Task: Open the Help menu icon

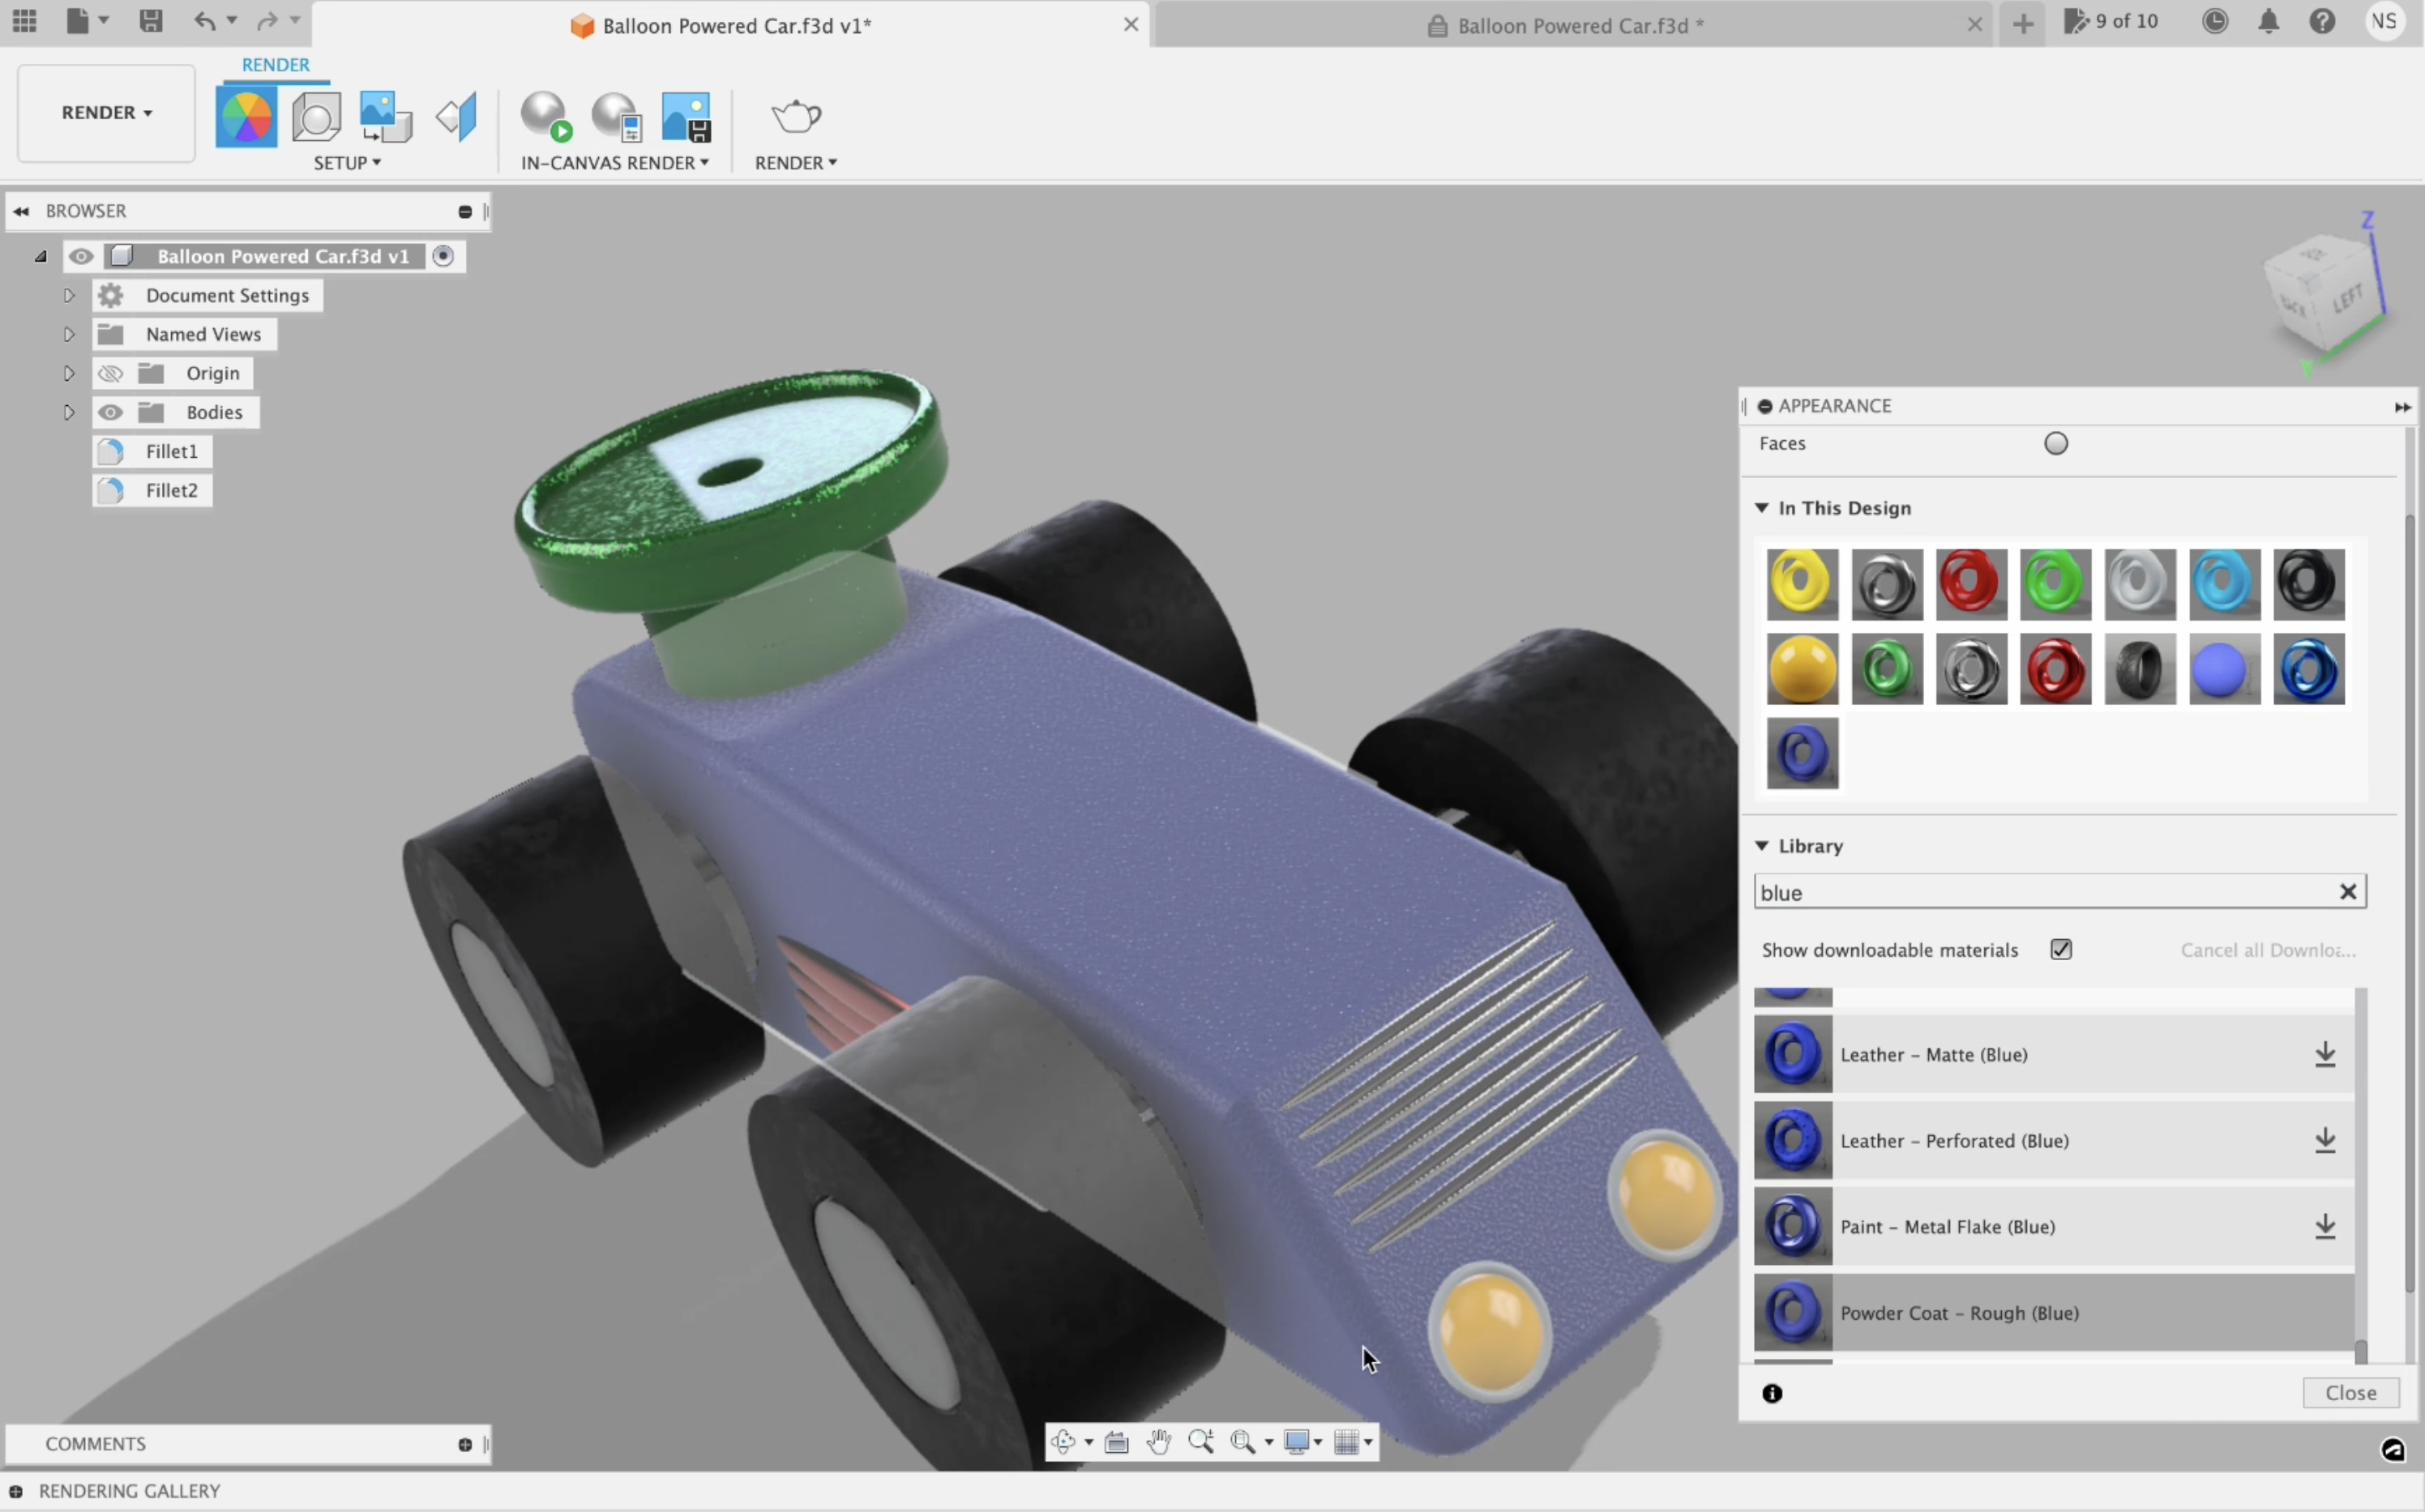Action: [x=2322, y=20]
